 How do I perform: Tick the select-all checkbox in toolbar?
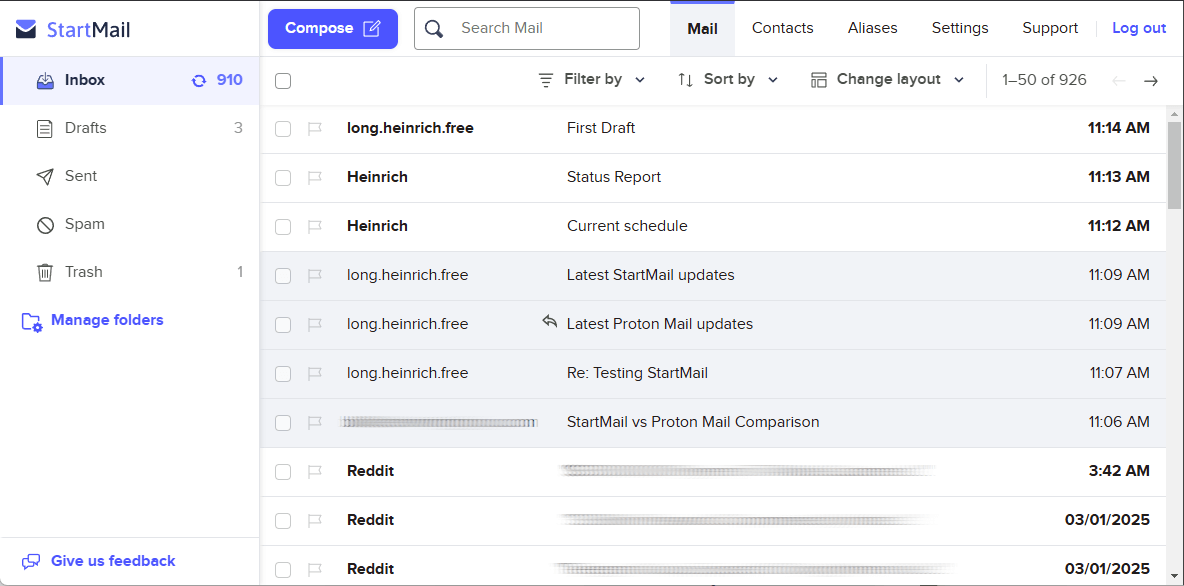tap(283, 81)
